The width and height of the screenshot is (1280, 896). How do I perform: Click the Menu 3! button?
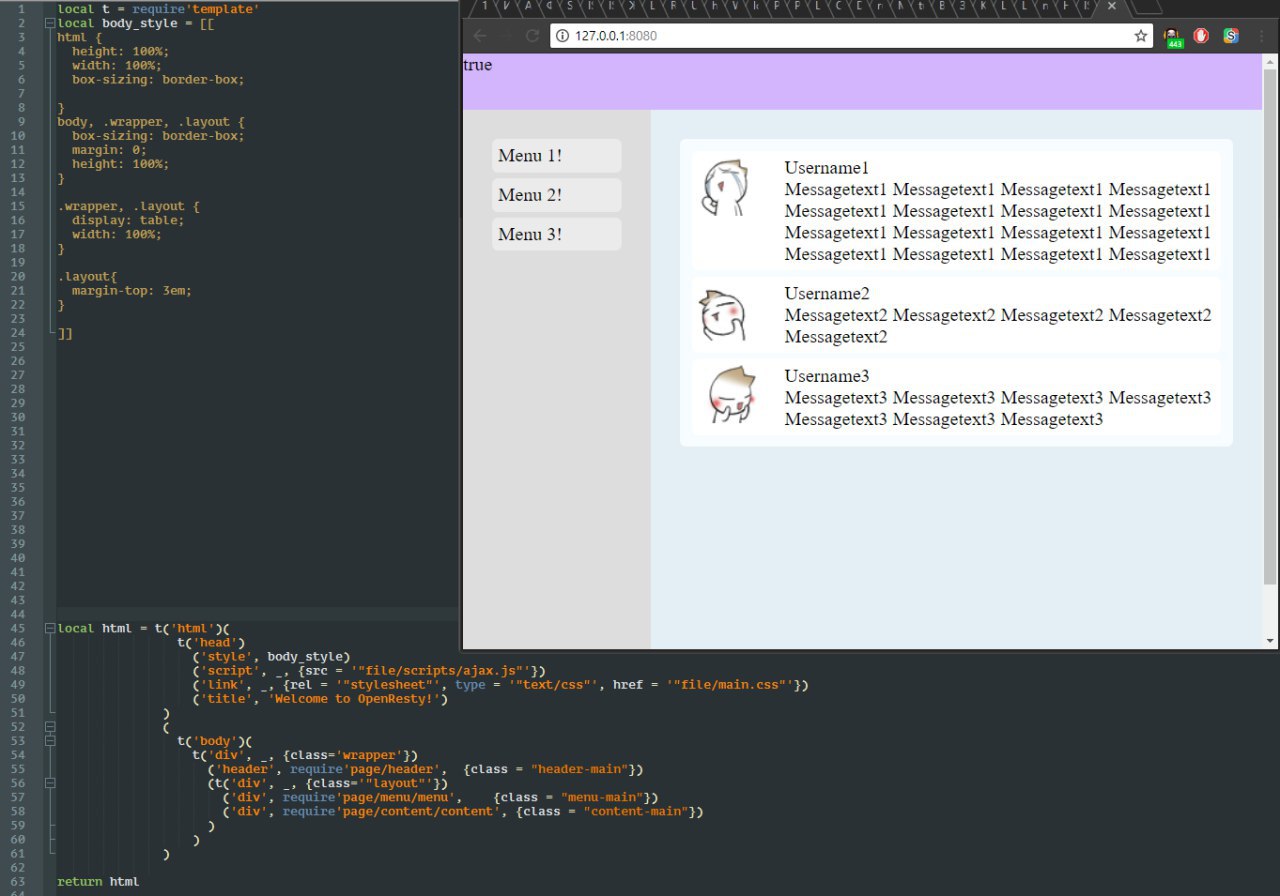tap(556, 235)
